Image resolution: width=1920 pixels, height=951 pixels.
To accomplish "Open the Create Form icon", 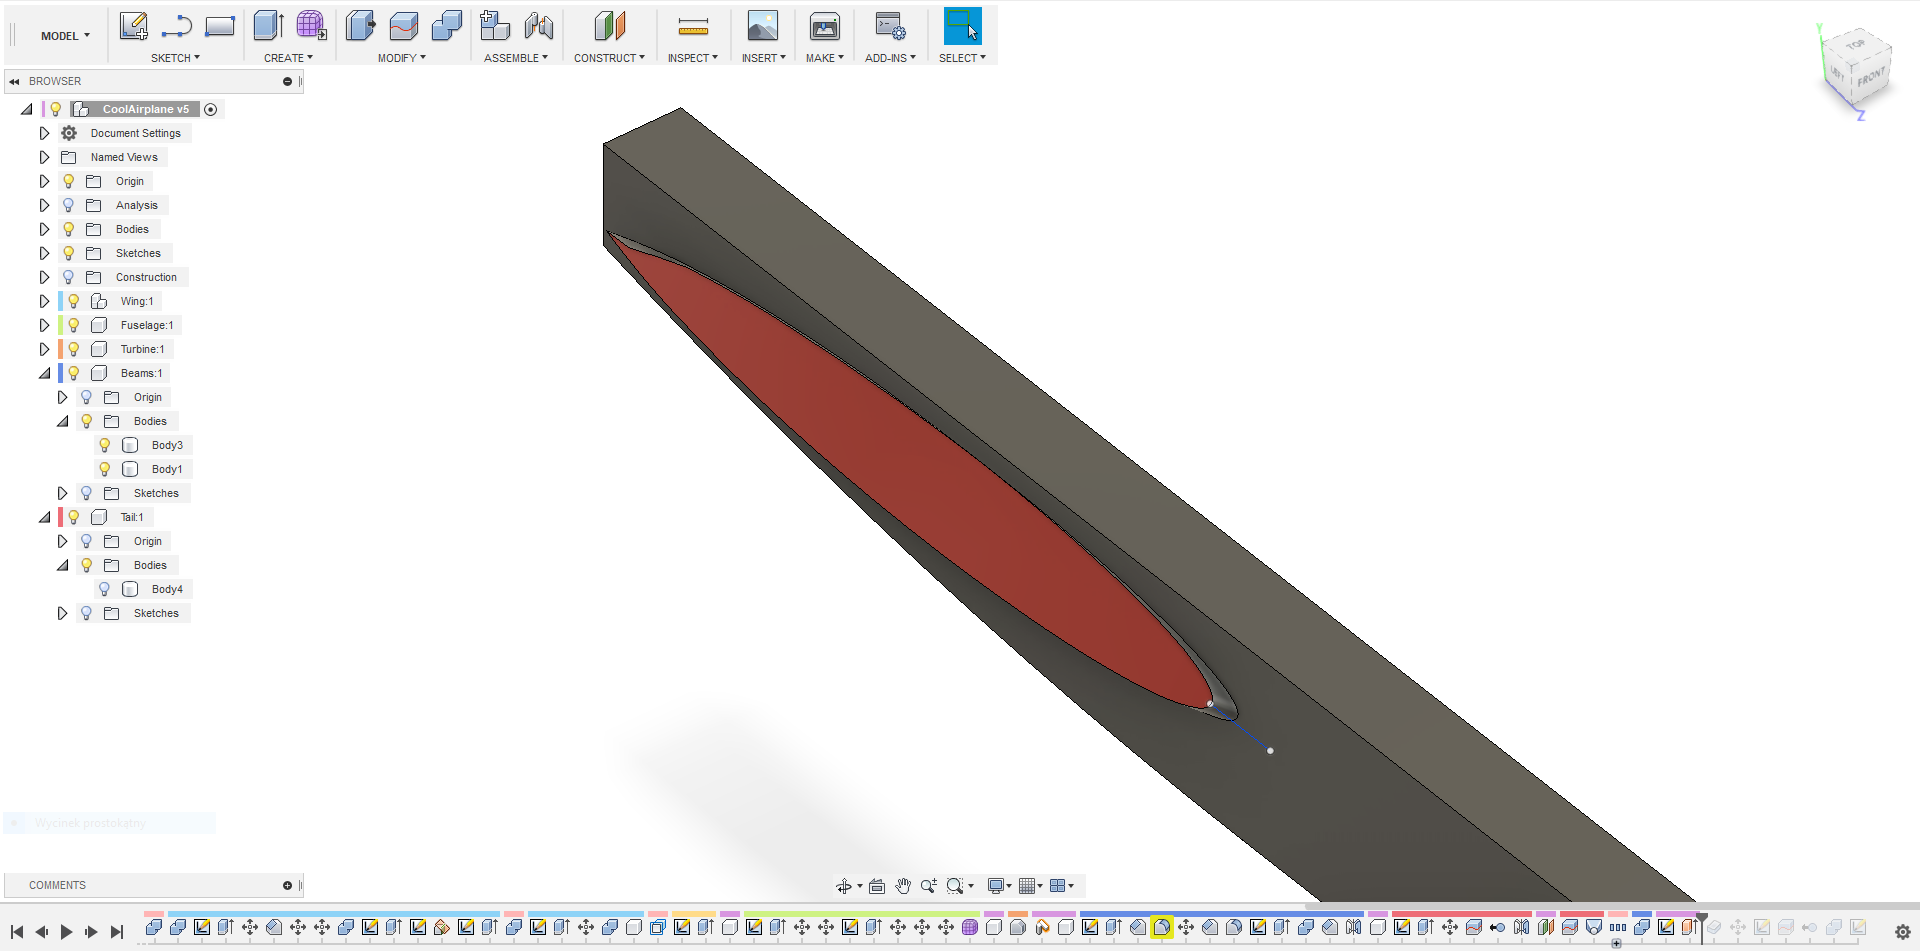I will 311,26.
